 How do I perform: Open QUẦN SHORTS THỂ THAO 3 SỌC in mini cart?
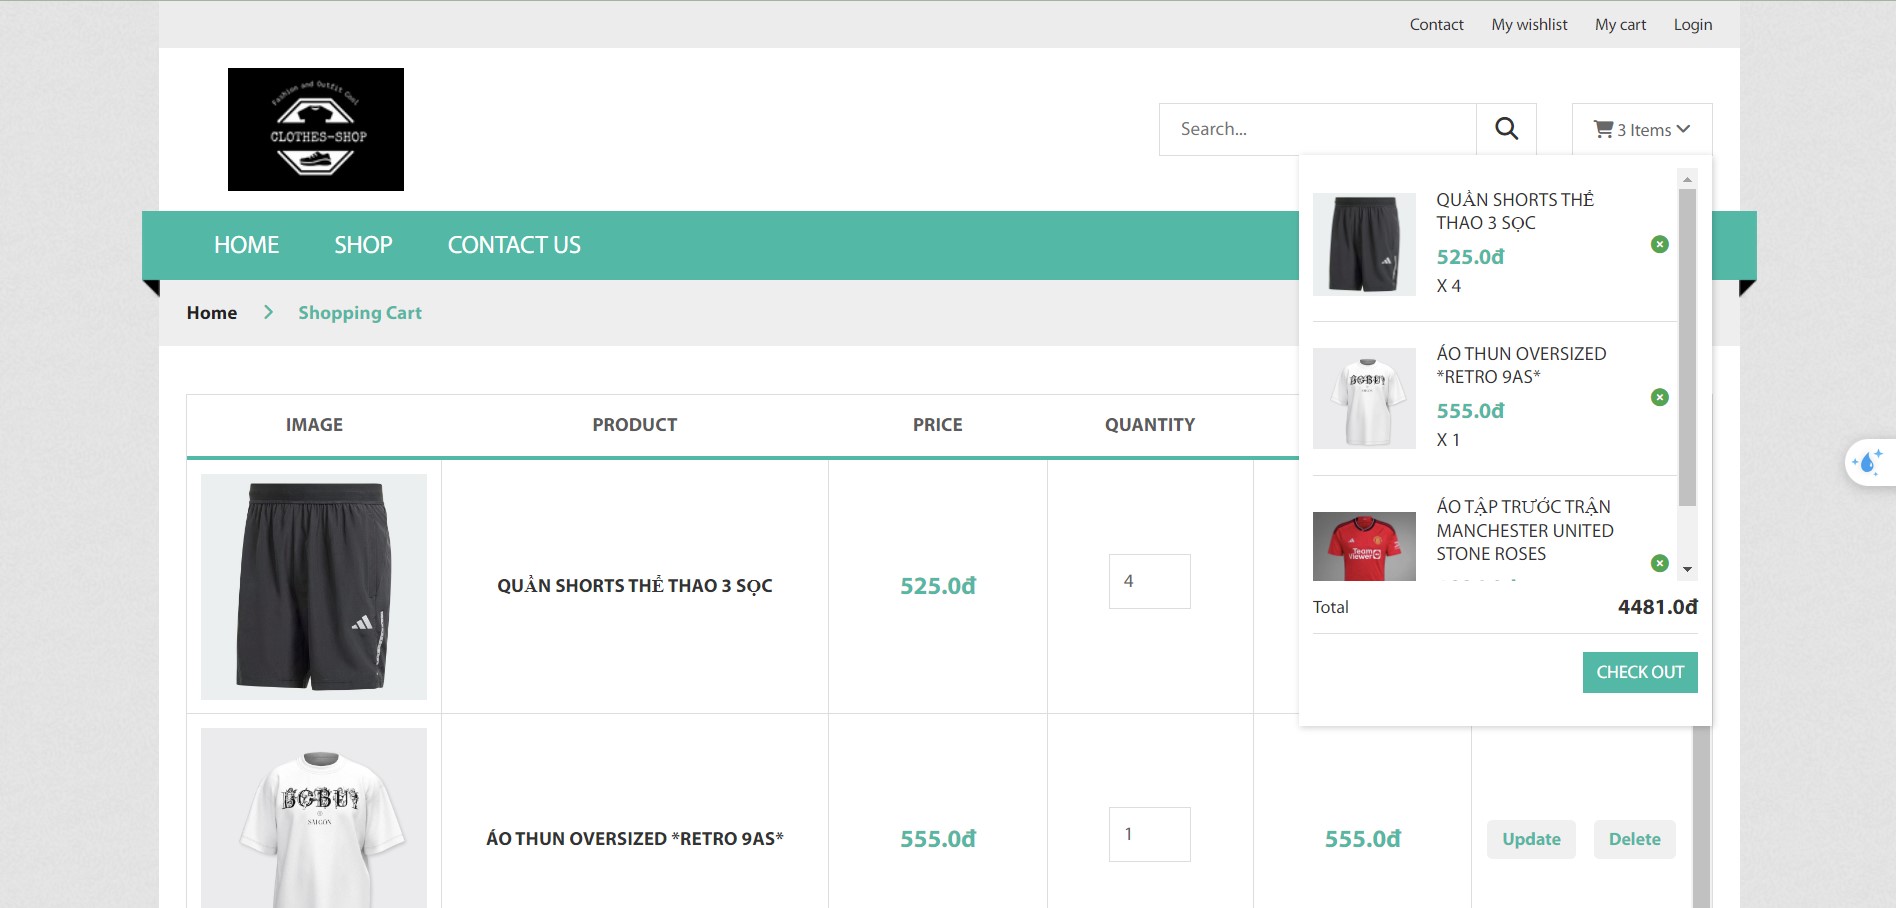tap(1515, 211)
